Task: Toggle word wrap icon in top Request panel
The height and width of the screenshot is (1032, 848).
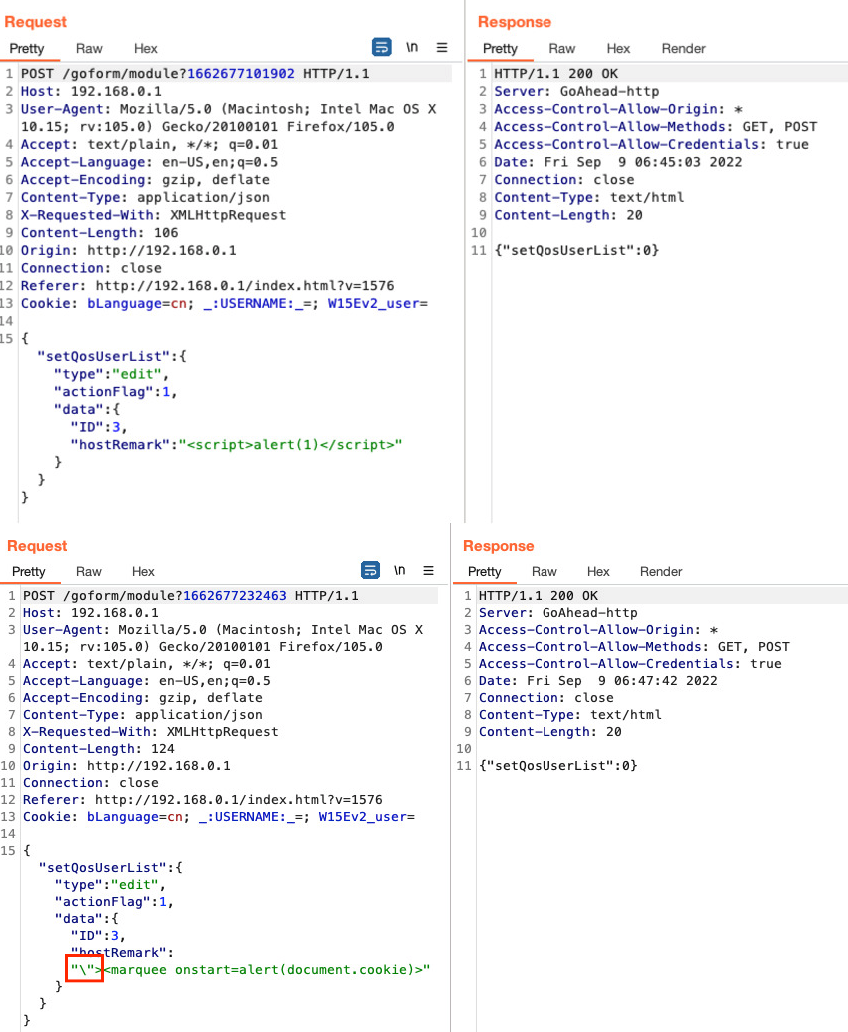Action: 382,47
